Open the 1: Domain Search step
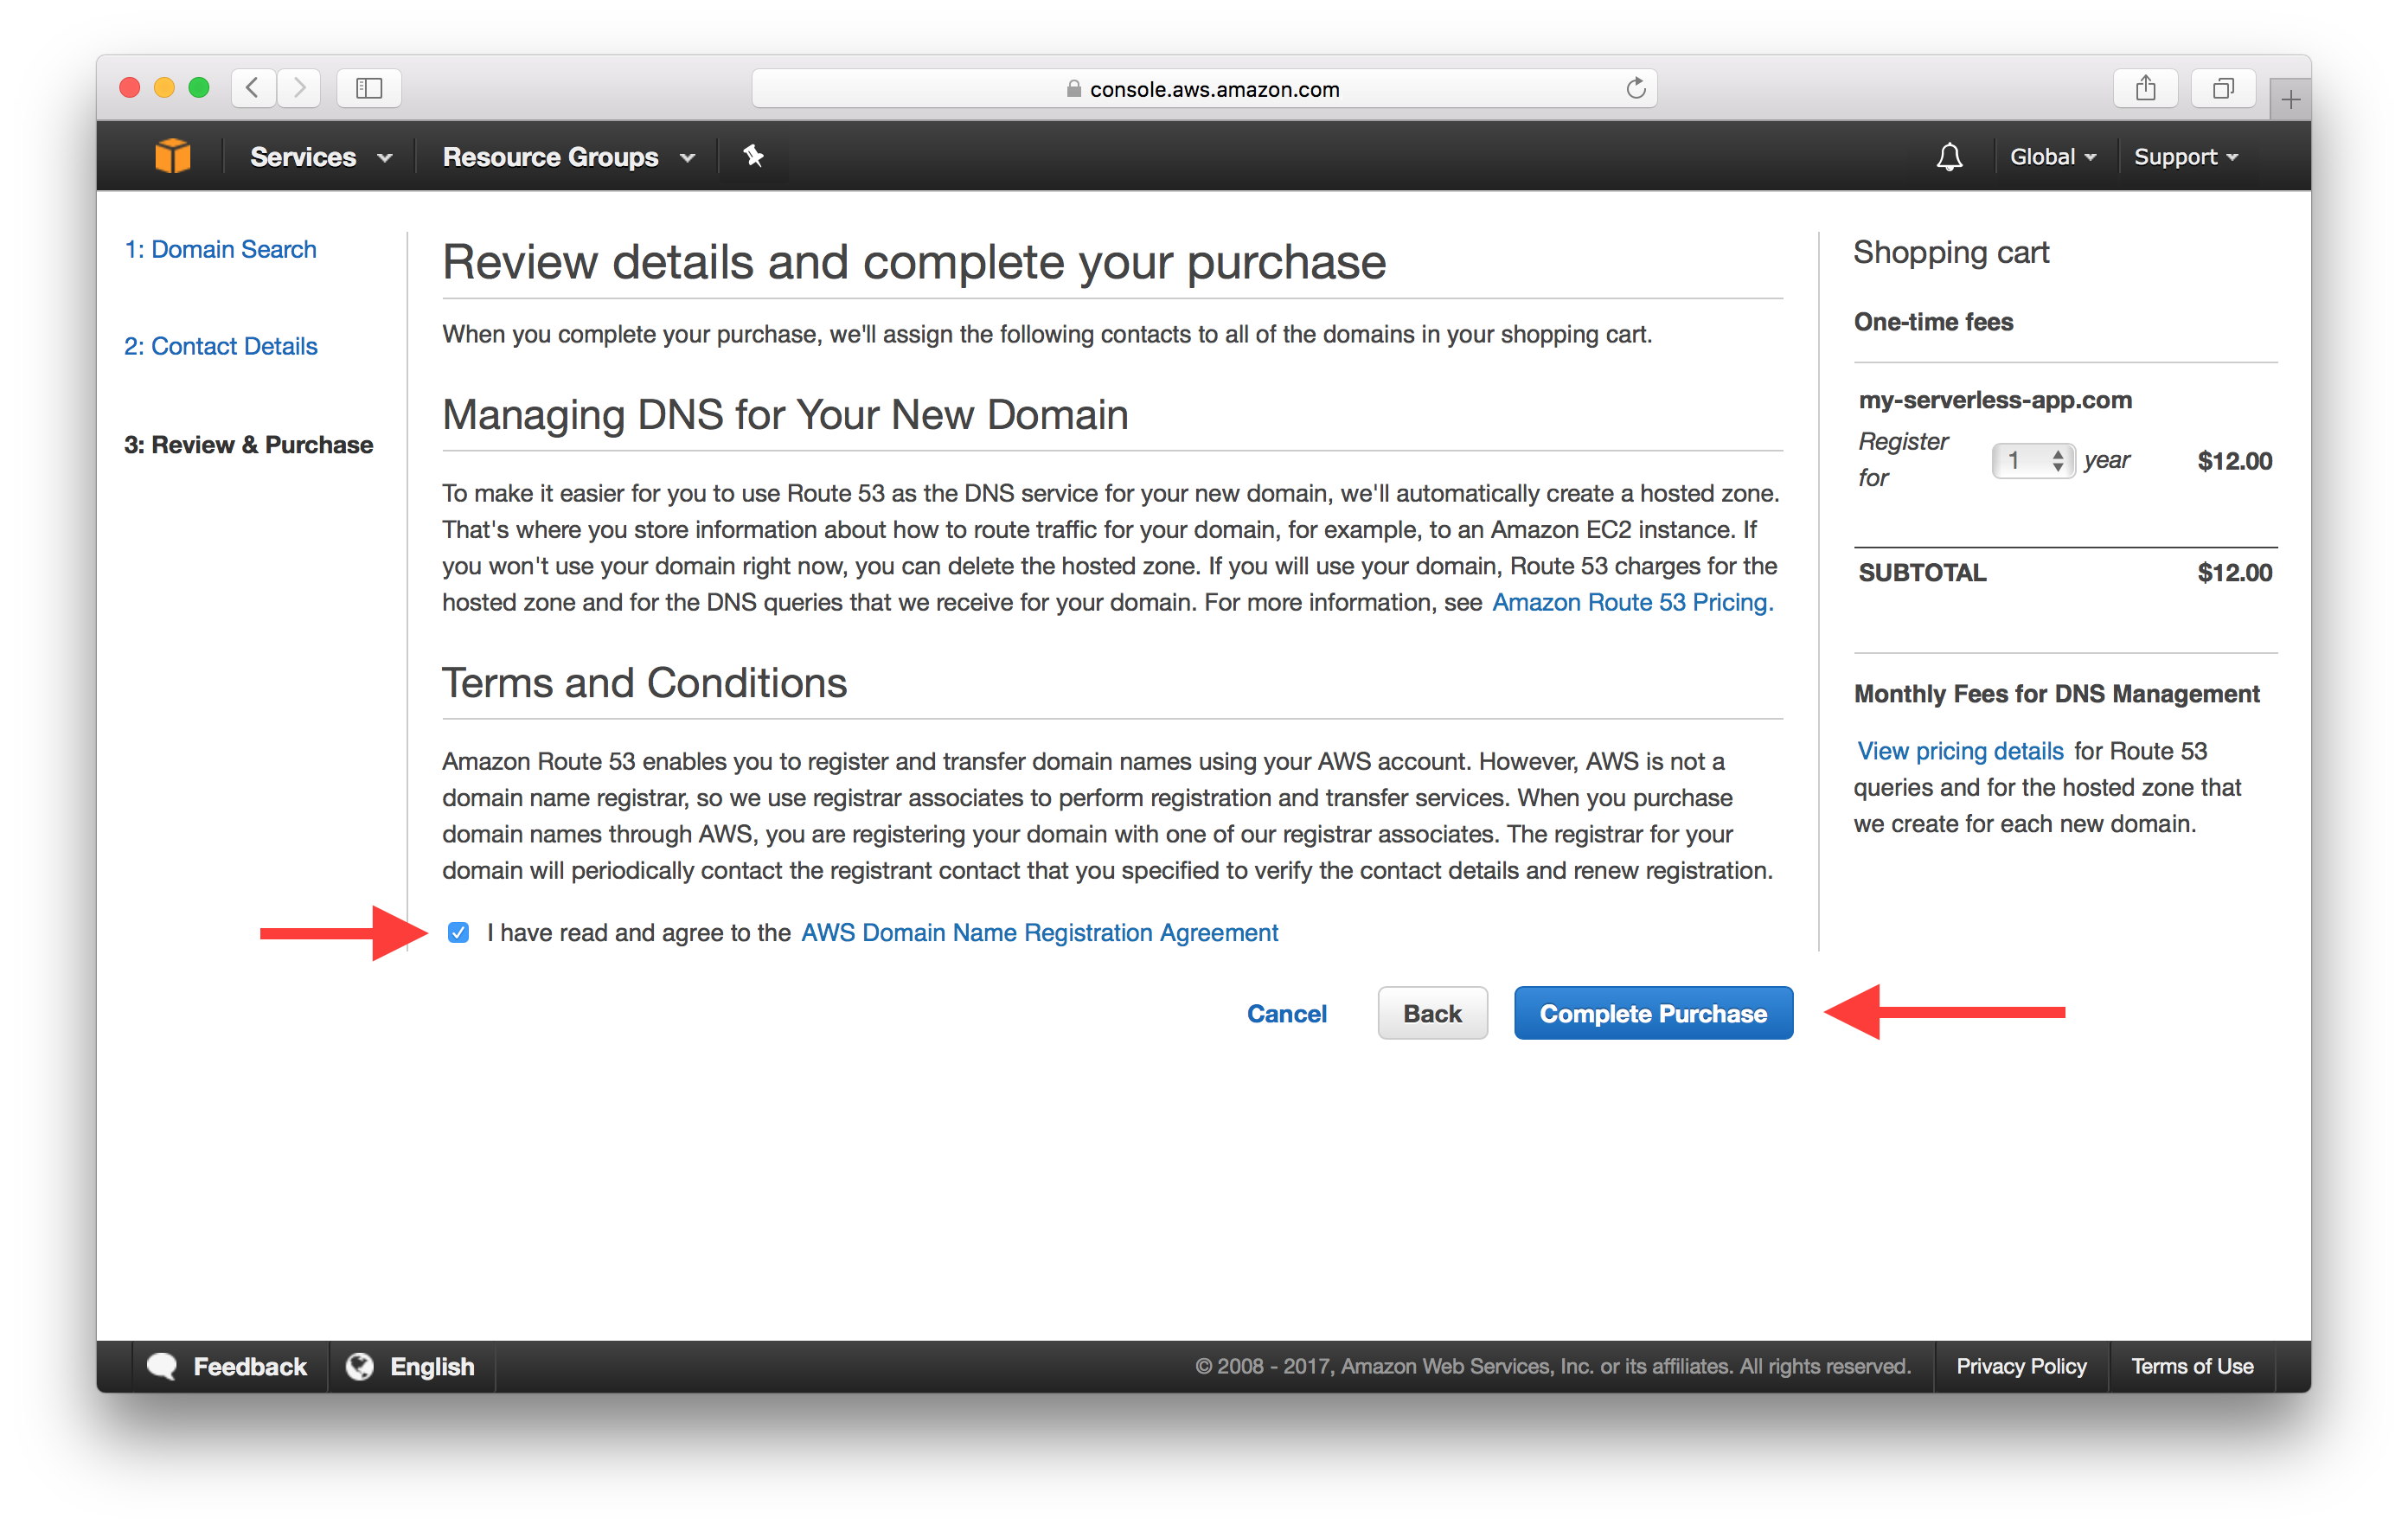The image size is (2408, 1531). click(x=221, y=249)
